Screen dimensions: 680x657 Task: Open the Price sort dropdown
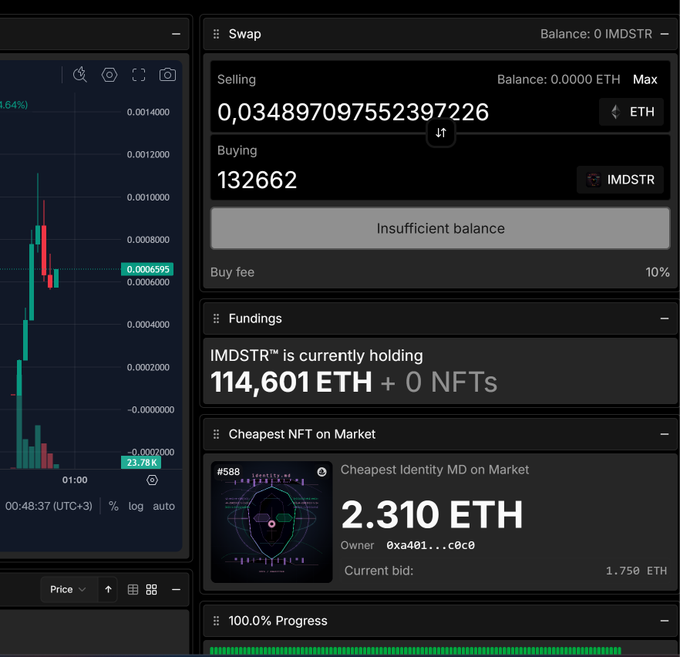[x=68, y=589]
